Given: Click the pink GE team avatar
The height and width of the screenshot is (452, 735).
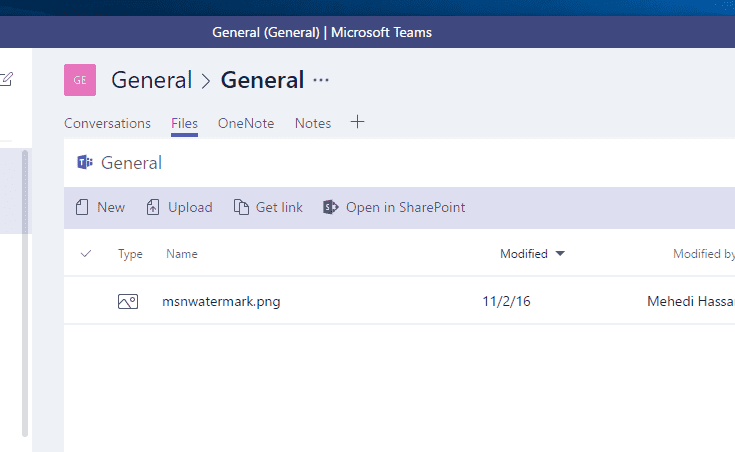Looking at the screenshot, I should click(x=80, y=80).
